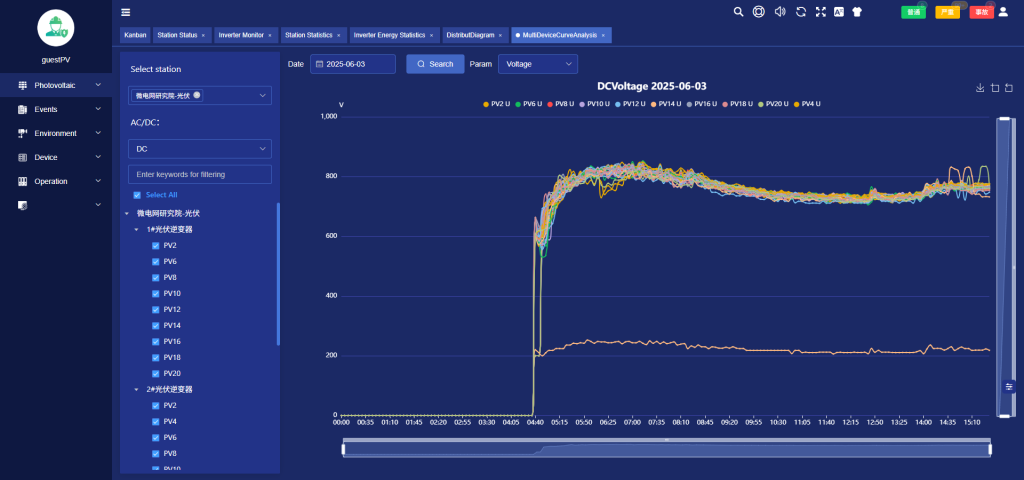The image size is (1024, 480).
Task: Uncheck PV4 under 2#光伏逆变器
Action: coord(155,421)
